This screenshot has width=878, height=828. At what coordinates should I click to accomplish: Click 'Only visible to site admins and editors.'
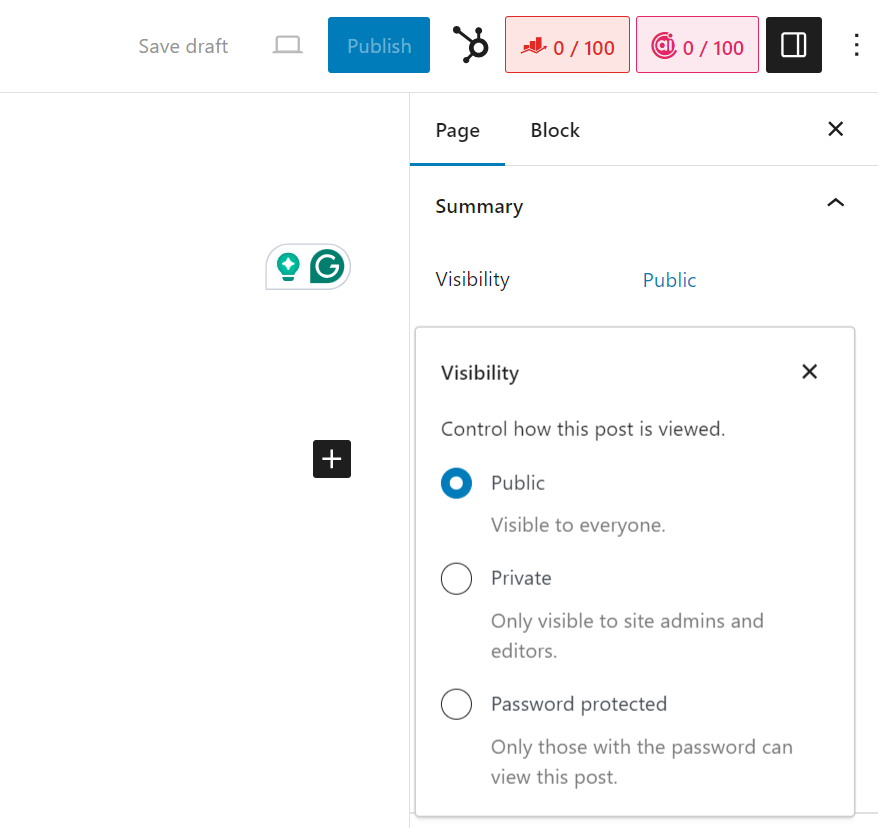pyautogui.click(x=627, y=636)
